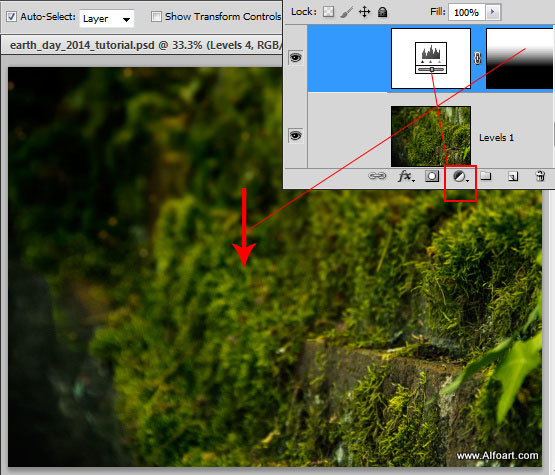Screen dimensions: 555x475
Task: Select the gradient layer mask thumbnail
Action: [x=520, y=58]
